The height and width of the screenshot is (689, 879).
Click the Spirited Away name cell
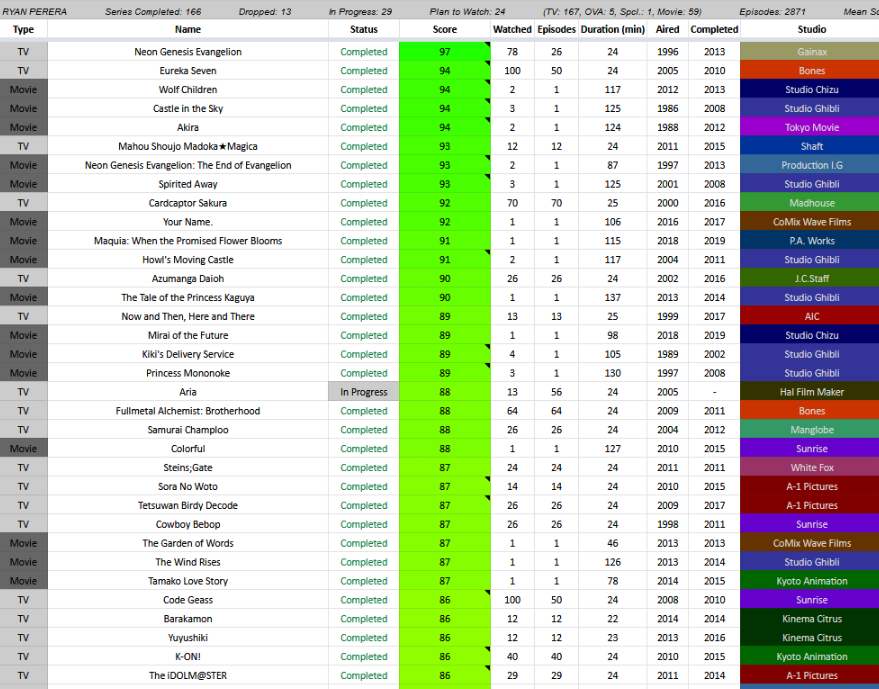tap(188, 184)
